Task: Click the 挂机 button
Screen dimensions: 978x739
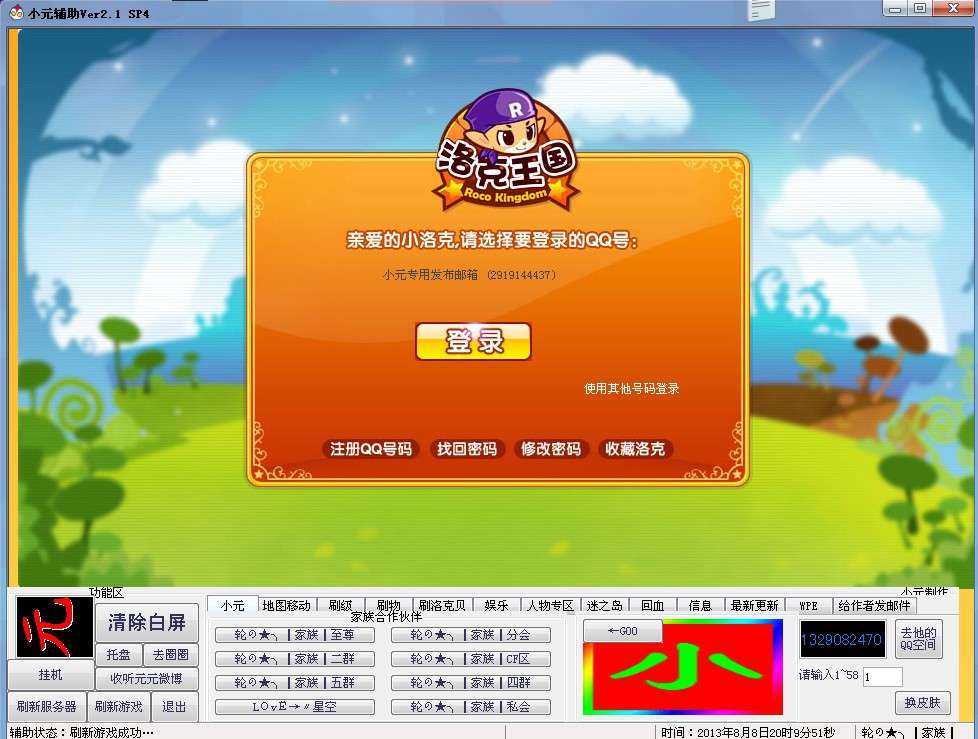Action: tap(50, 675)
